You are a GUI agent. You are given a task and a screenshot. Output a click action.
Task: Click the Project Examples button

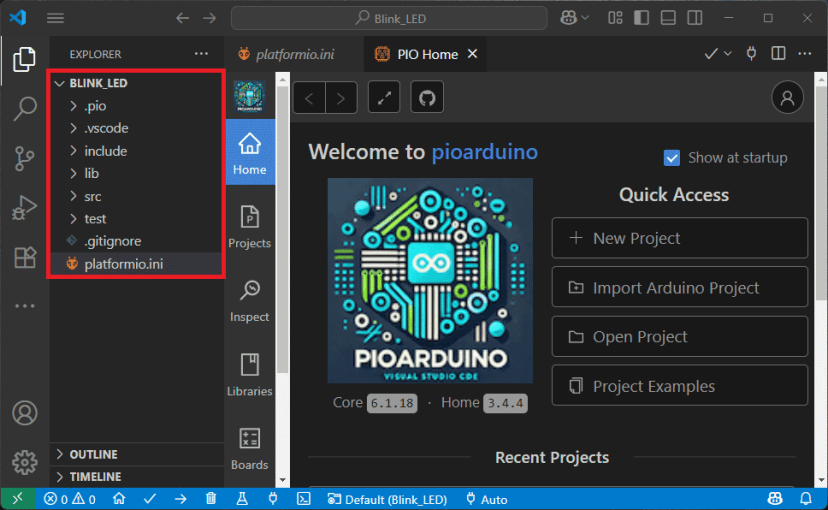[x=680, y=386]
